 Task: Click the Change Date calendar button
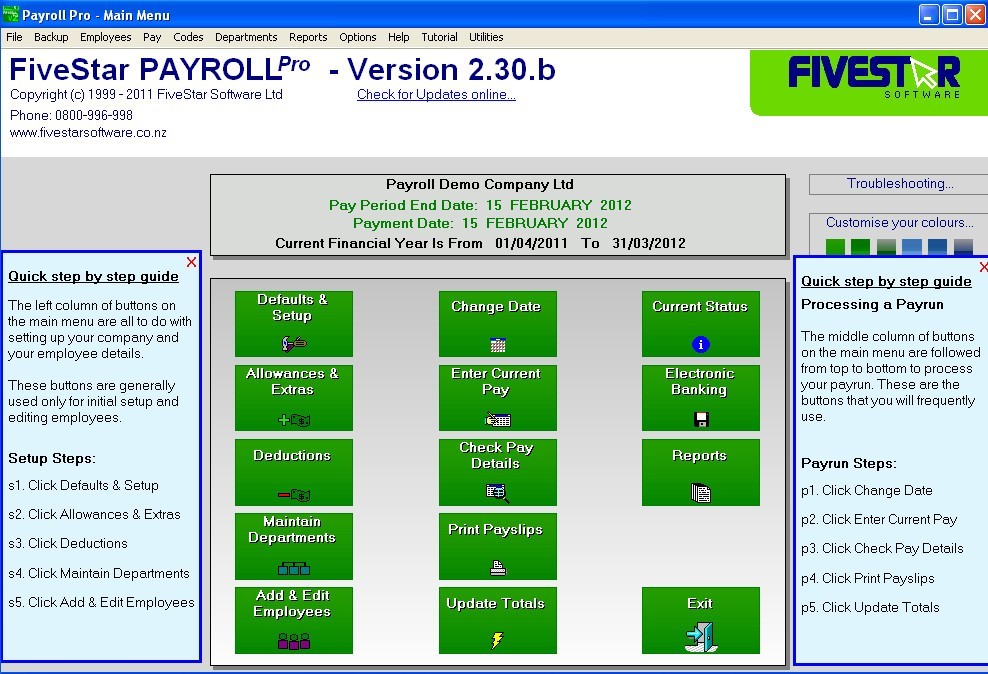click(498, 324)
